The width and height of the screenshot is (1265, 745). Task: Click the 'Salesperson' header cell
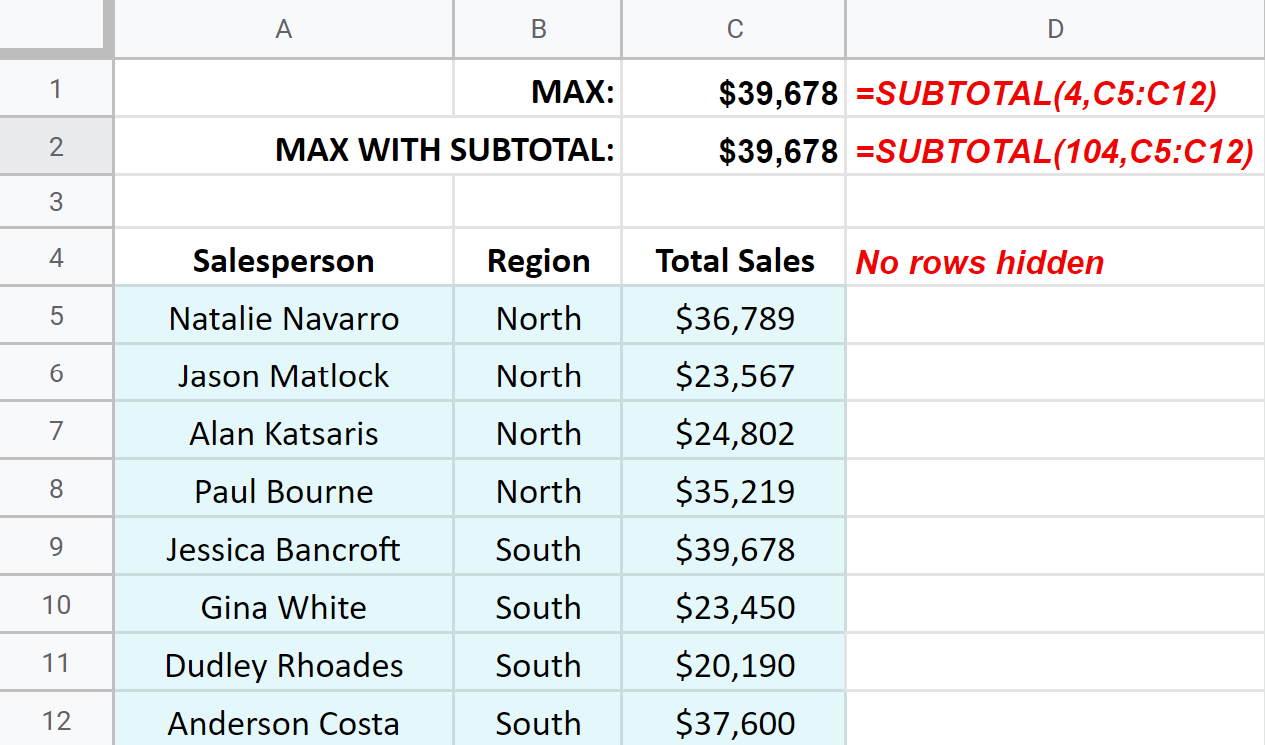click(284, 258)
